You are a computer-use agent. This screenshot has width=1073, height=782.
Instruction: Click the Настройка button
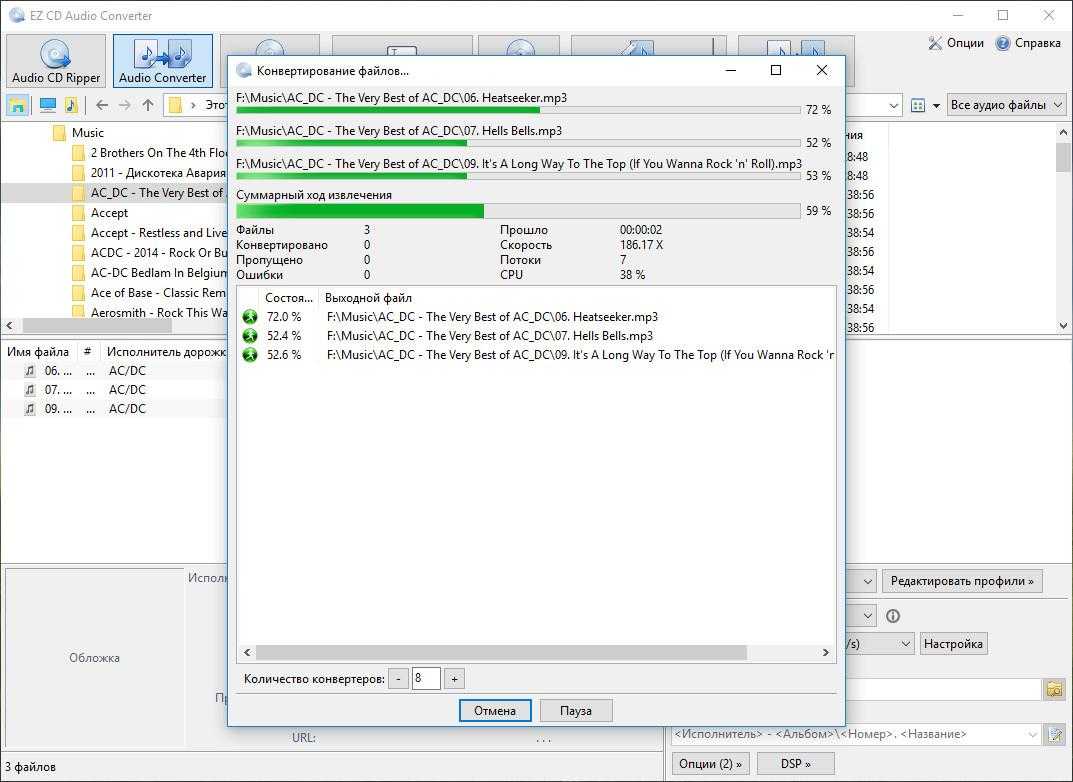953,644
